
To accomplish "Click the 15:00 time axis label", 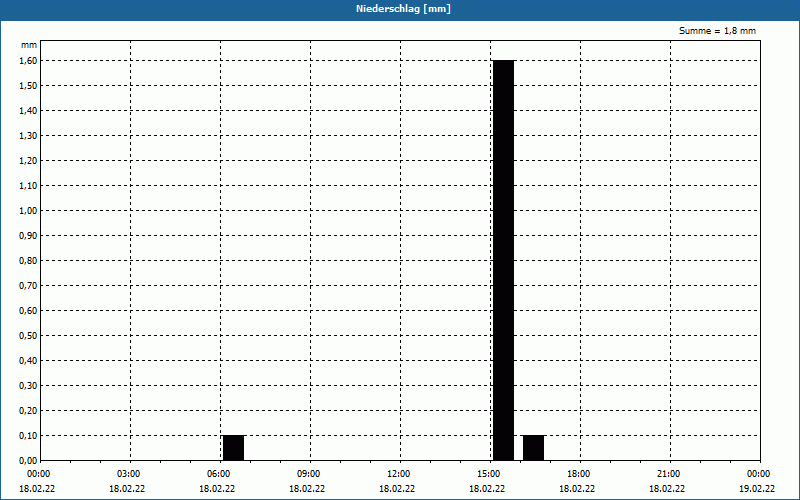I will coord(489,474).
